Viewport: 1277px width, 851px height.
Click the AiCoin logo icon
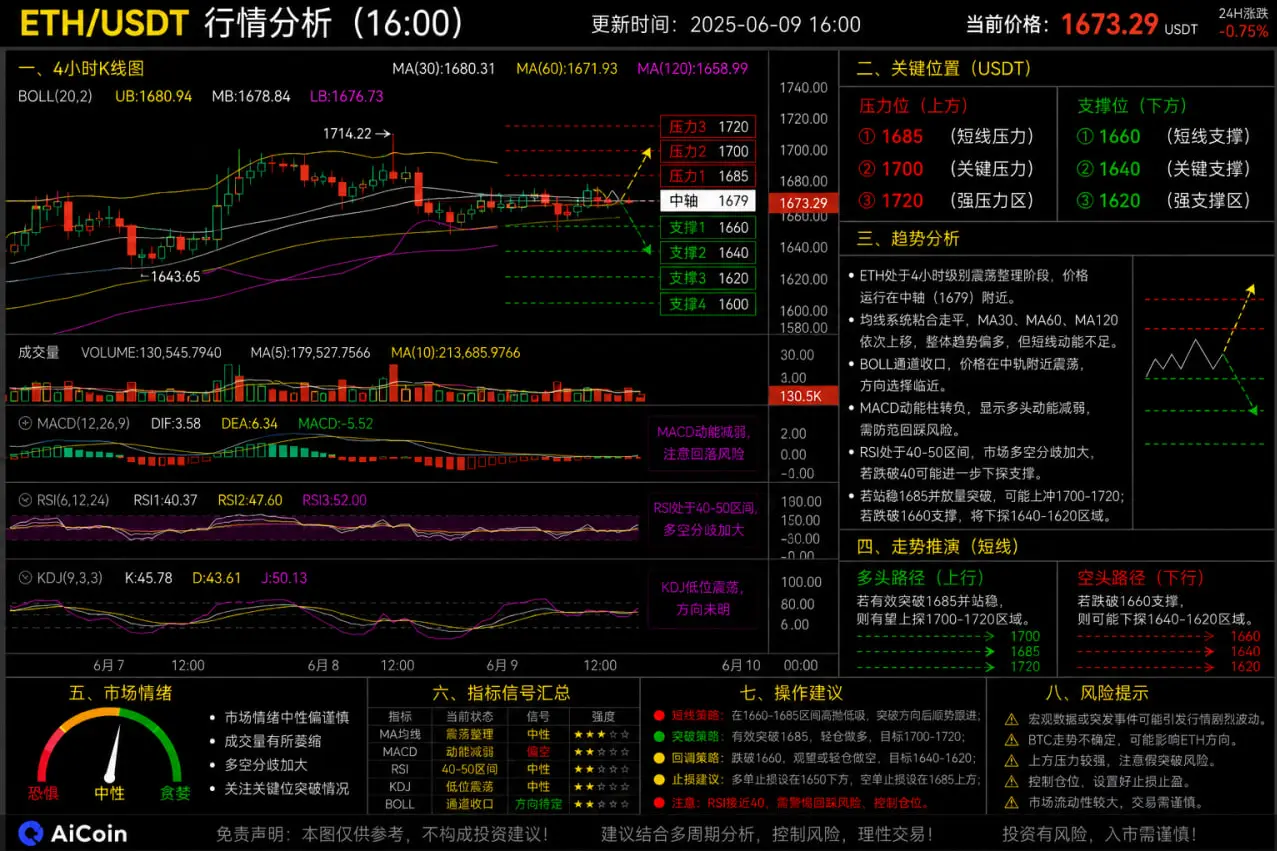point(32,833)
